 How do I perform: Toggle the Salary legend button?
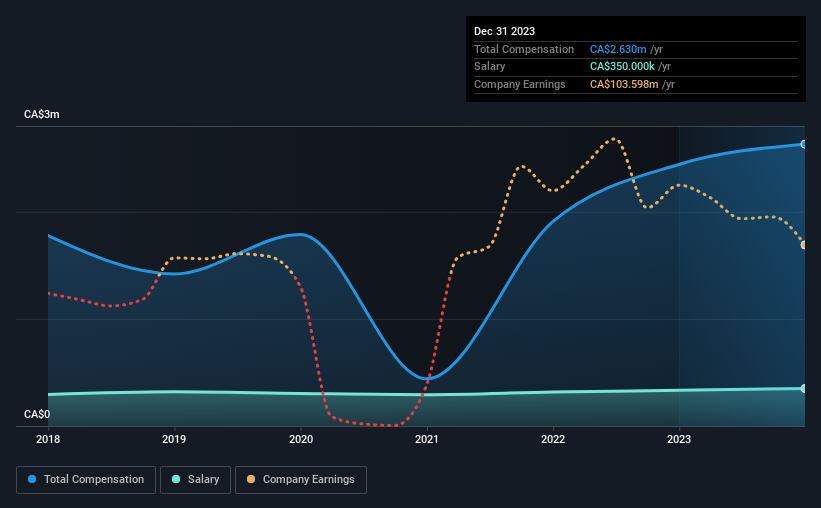(x=195, y=480)
